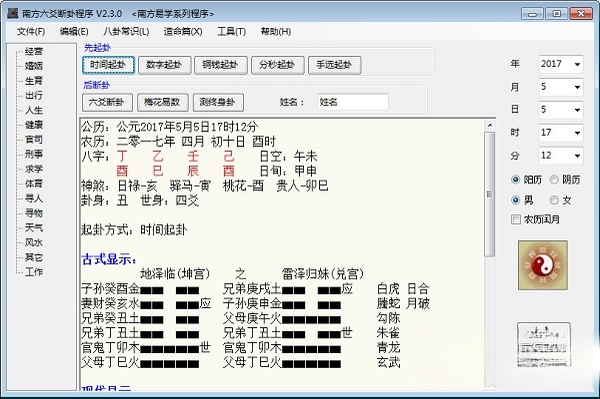The height and width of the screenshot is (399, 600).
Task: Select 刑事 in the category tree
Action: [x=34, y=154]
